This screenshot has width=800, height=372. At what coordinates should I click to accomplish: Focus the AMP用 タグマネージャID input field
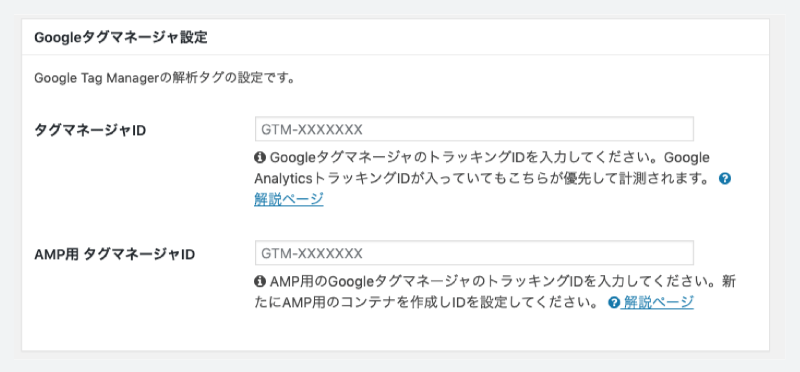[474, 253]
